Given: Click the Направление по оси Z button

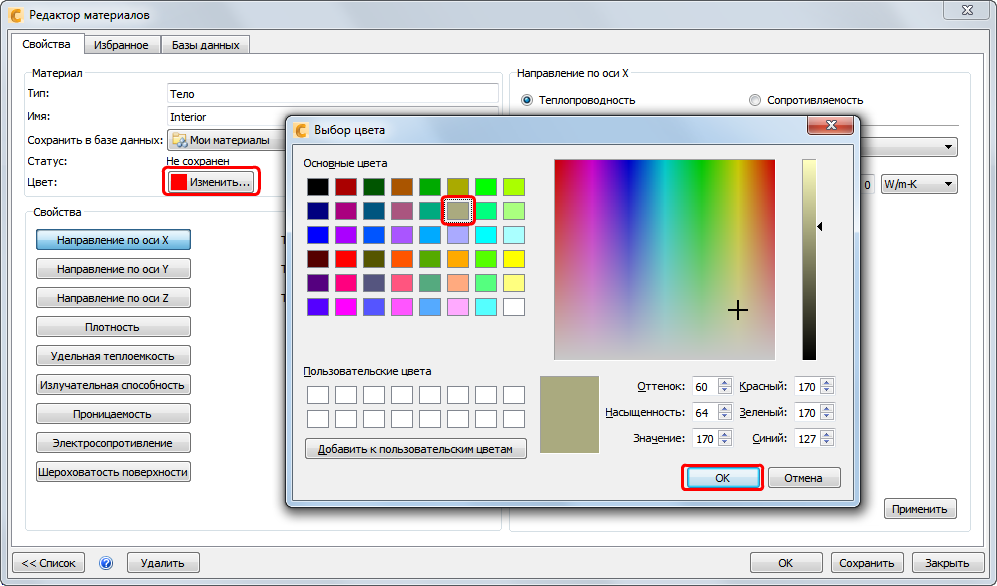Looking at the screenshot, I should 113,298.
